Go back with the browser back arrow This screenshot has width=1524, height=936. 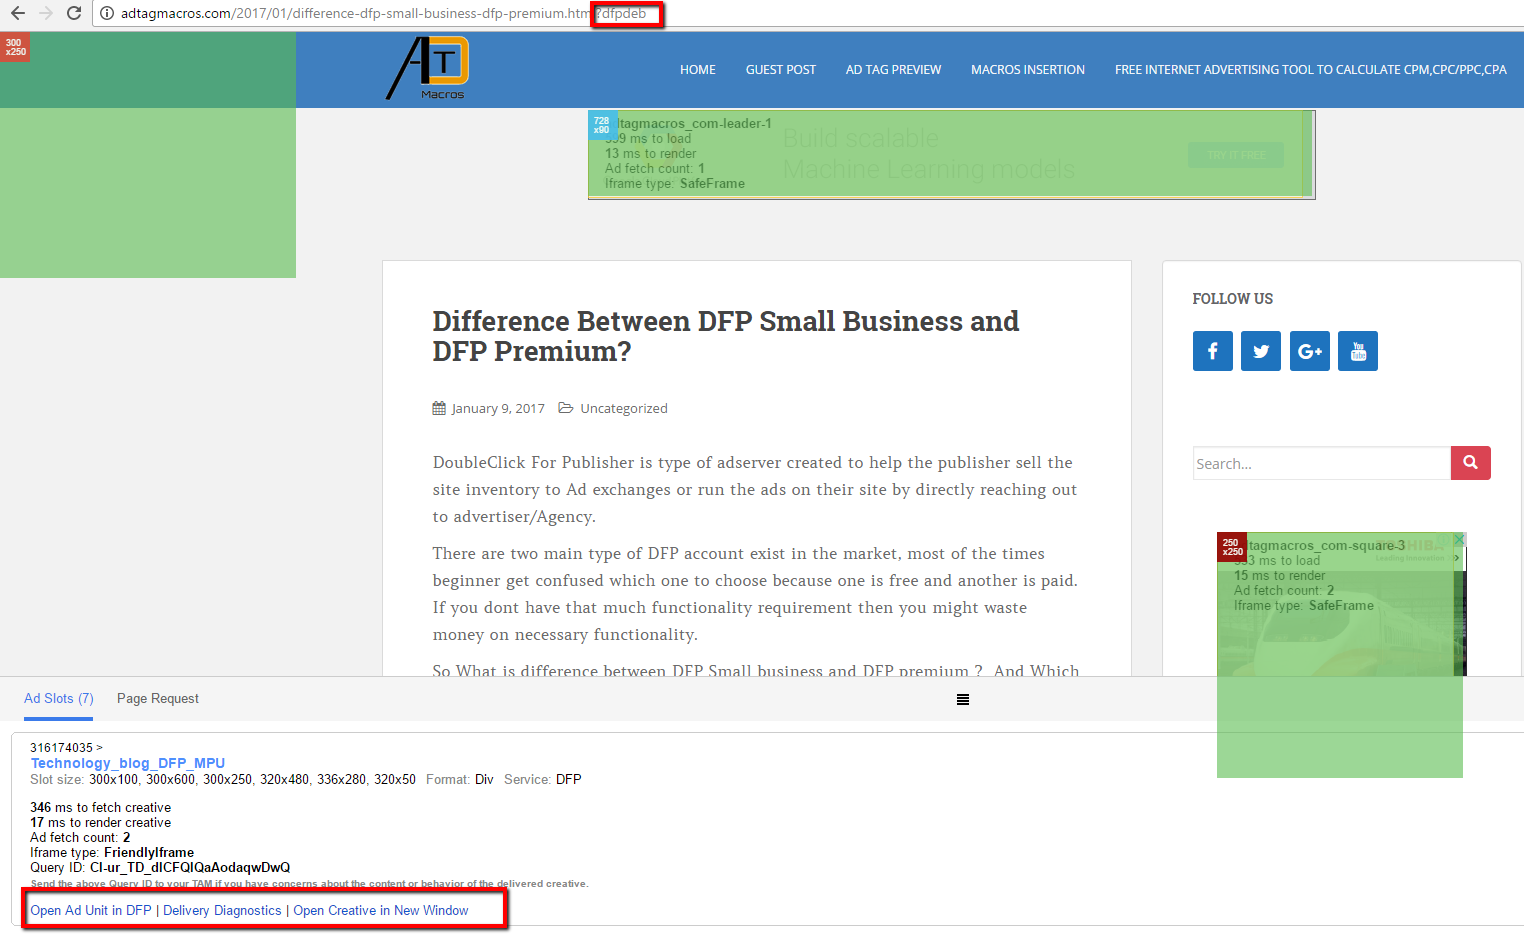click(x=17, y=13)
